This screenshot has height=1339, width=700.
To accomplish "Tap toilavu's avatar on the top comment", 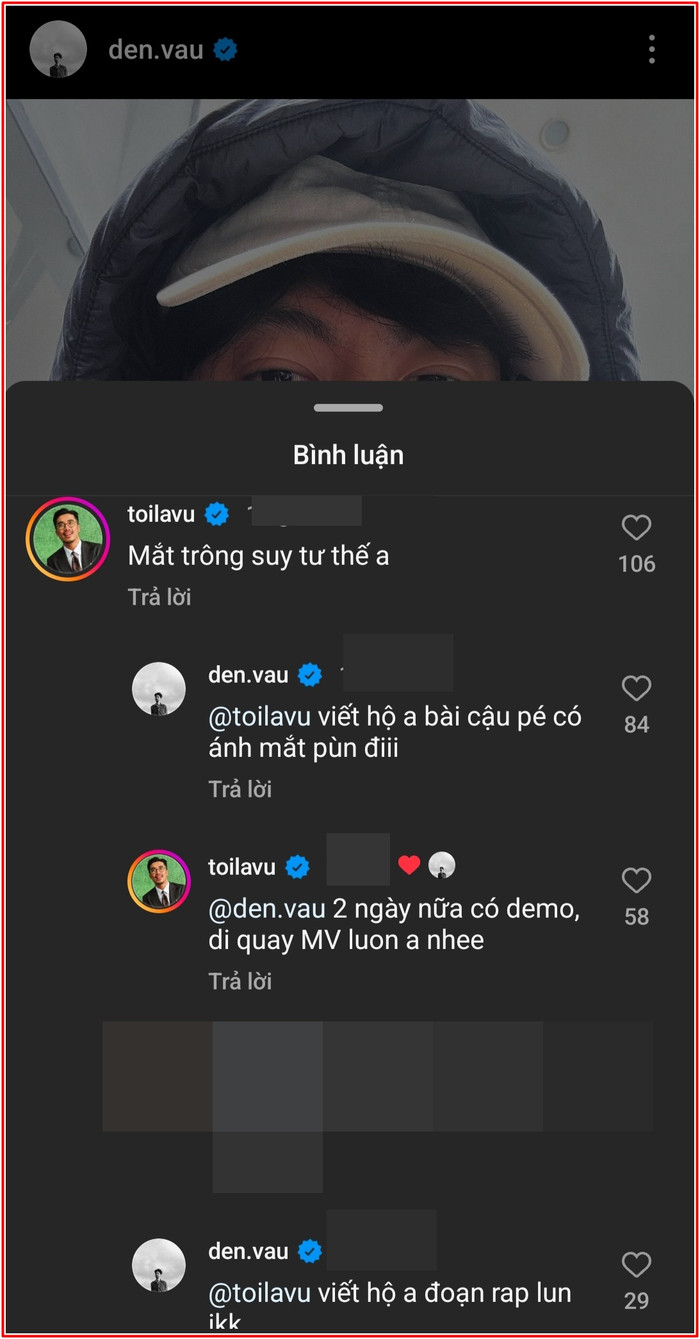I will click(x=68, y=538).
